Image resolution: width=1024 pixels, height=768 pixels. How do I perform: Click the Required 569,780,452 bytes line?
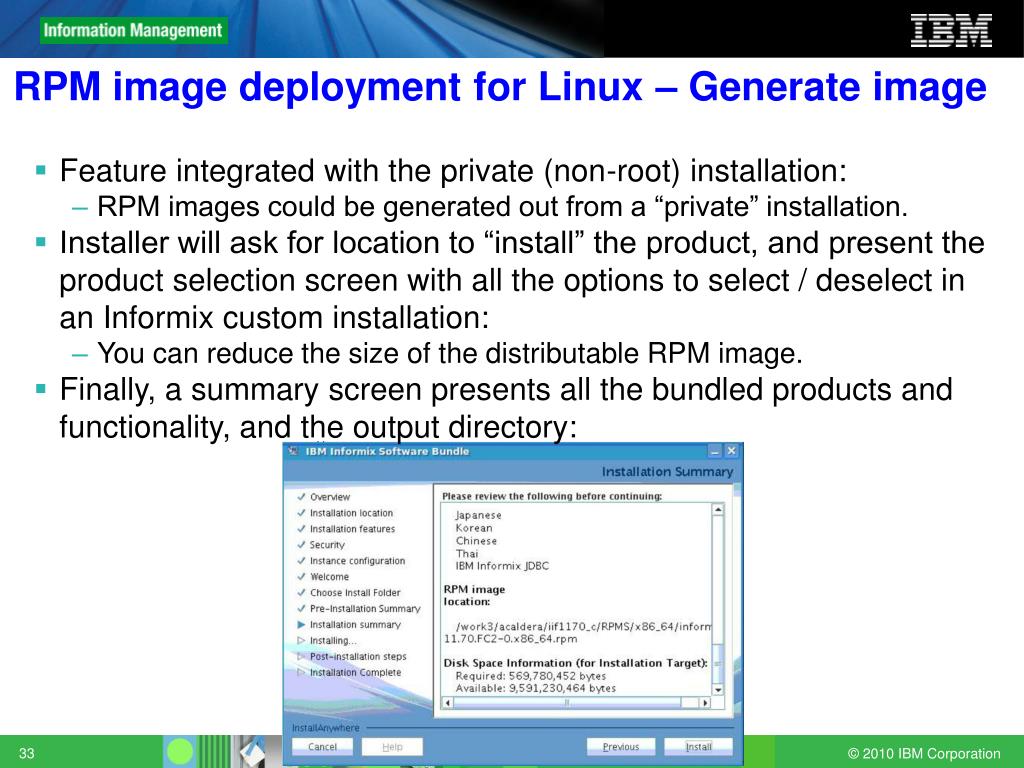530,676
